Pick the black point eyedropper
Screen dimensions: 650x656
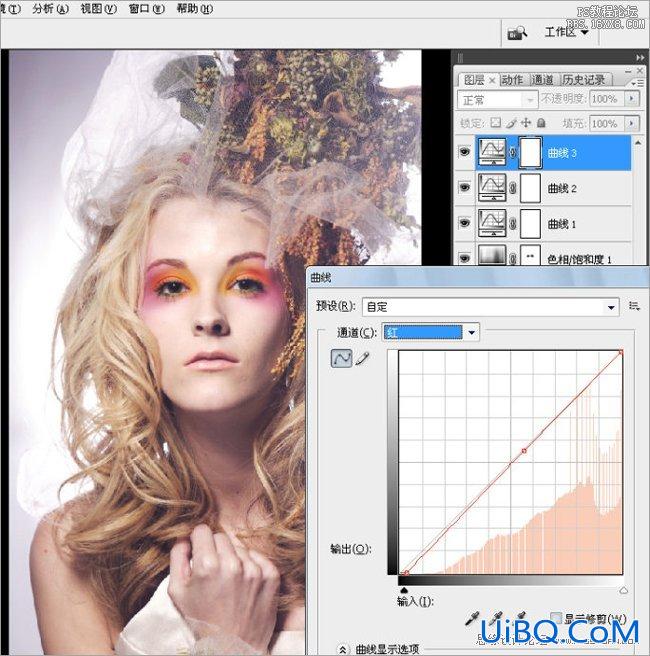(472, 618)
